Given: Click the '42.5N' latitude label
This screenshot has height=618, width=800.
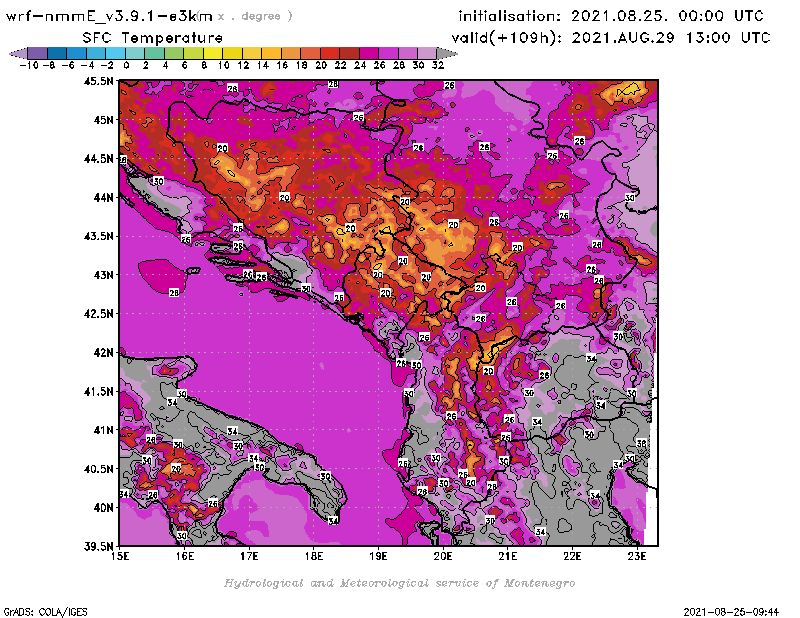Looking at the screenshot, I should (x=98, y=314).
